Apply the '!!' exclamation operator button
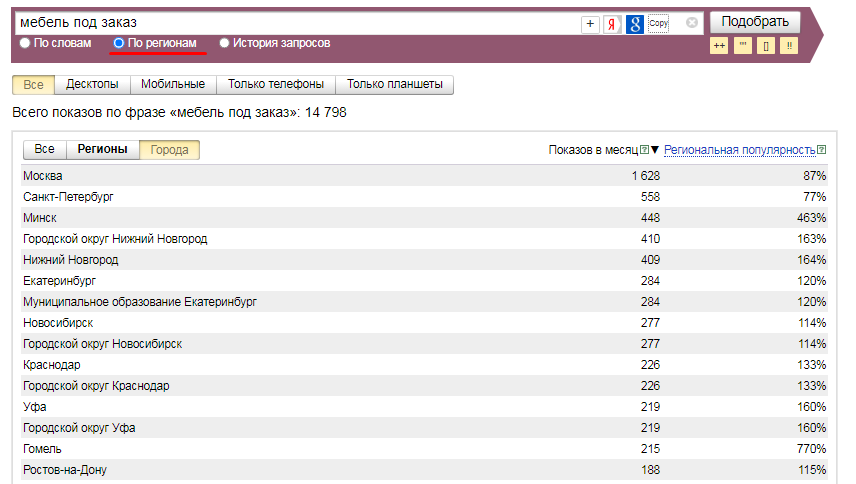The height and width of the screenshot is (484, 856). (x=789, y=46)
